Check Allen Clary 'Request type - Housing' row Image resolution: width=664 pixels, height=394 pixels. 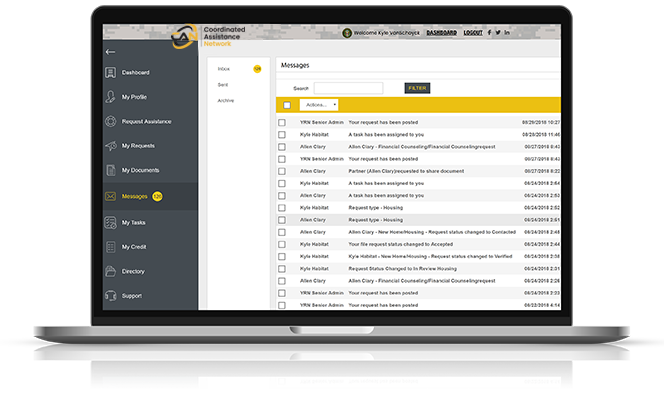tap(282, 220)
